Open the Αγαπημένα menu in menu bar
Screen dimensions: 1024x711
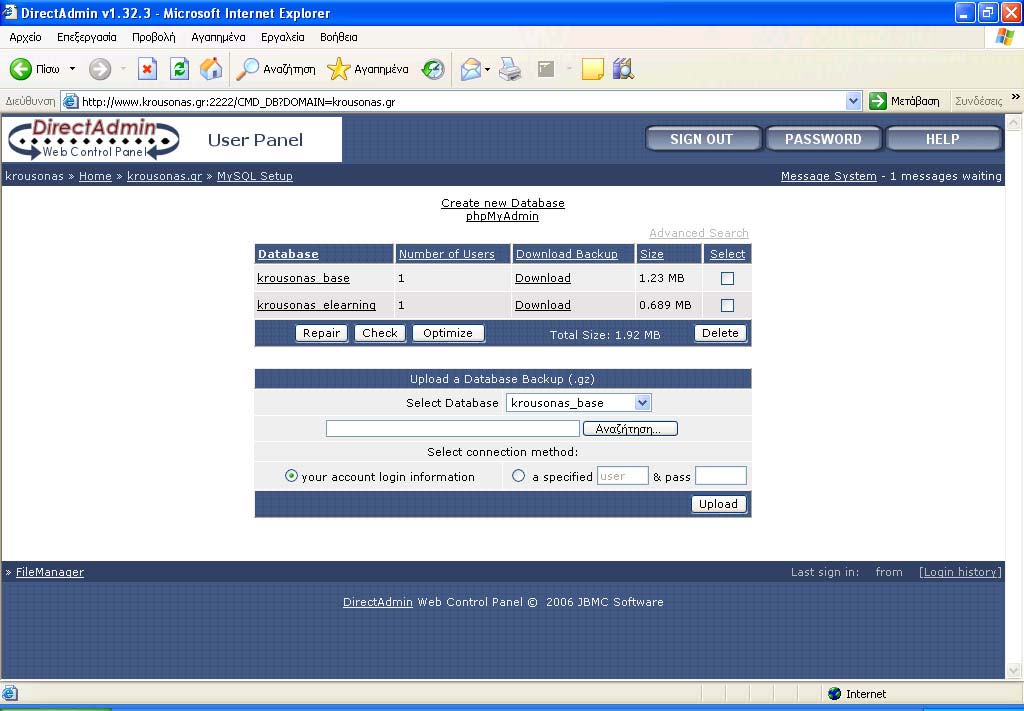click(x=218, y=37)
